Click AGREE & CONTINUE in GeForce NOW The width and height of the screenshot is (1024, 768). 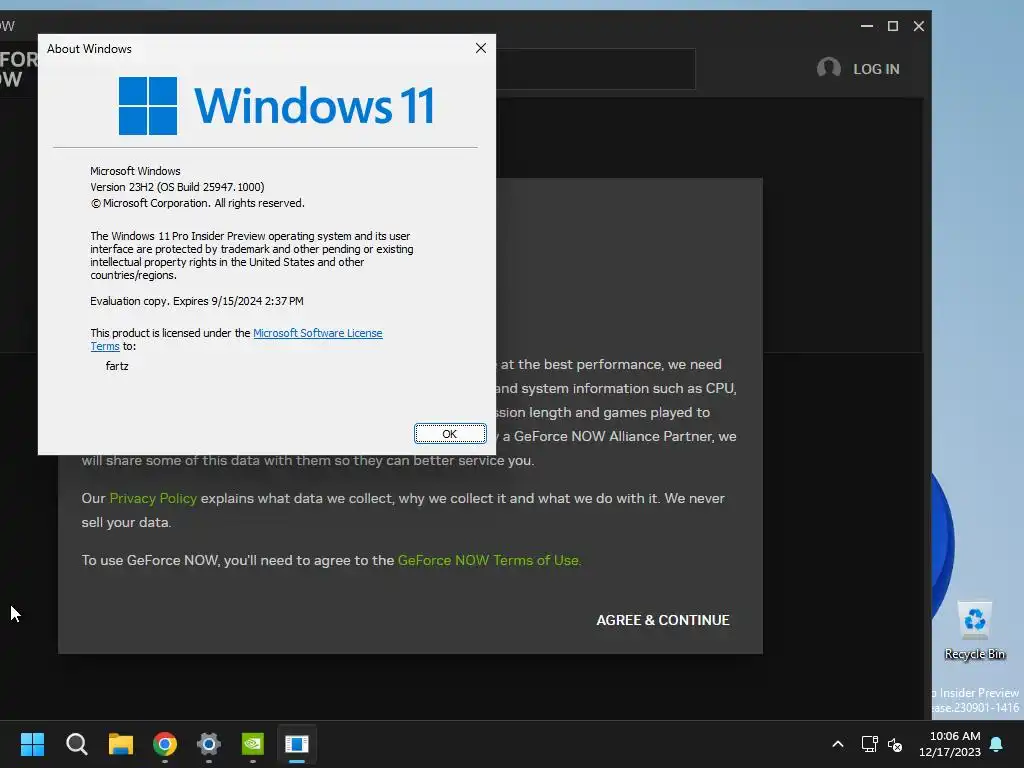(663, 620)
